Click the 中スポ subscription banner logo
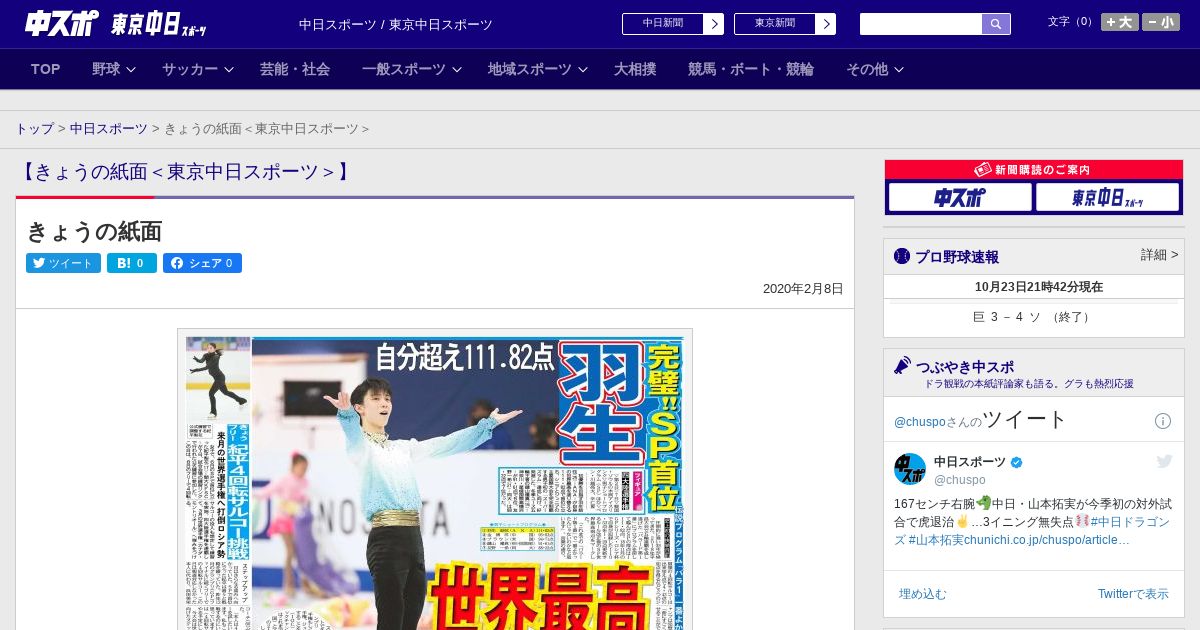This screenshot has width=1200, height=630. click(x=960, y=197)
